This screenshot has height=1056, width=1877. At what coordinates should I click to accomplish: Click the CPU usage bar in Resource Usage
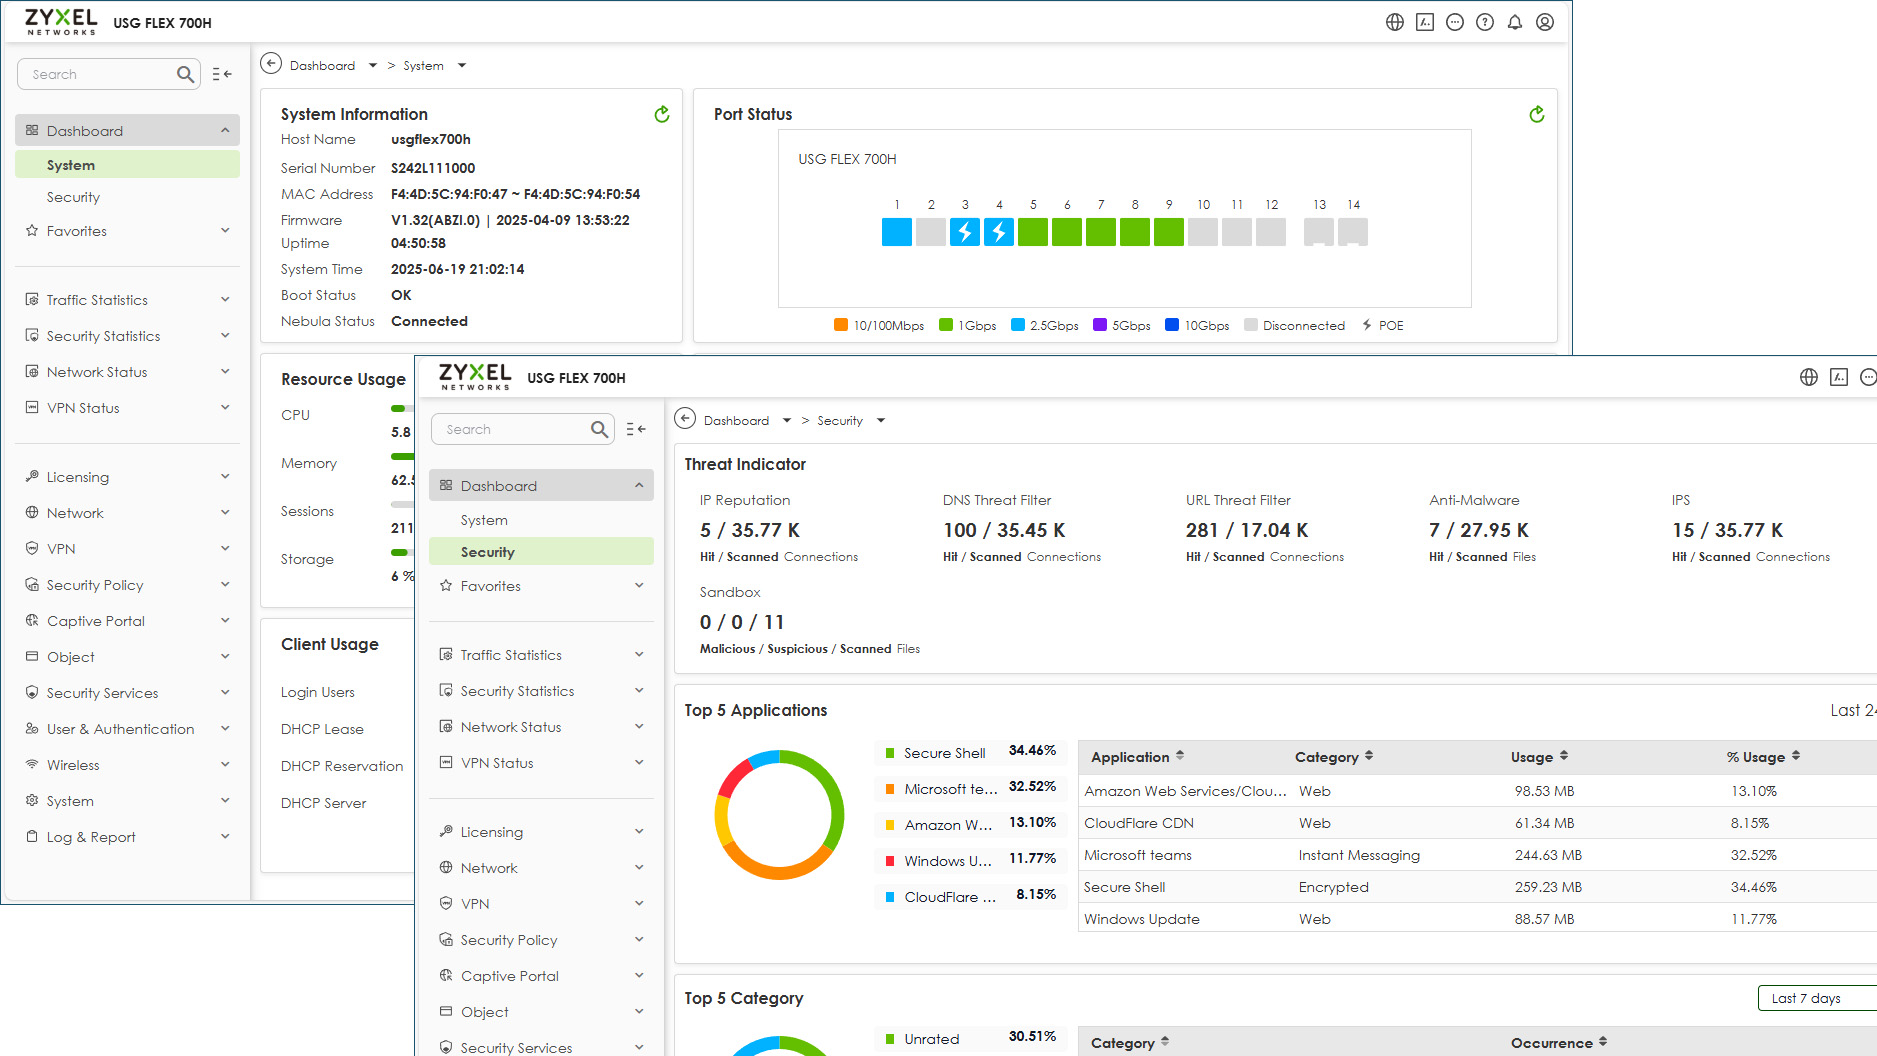point(402,409)
